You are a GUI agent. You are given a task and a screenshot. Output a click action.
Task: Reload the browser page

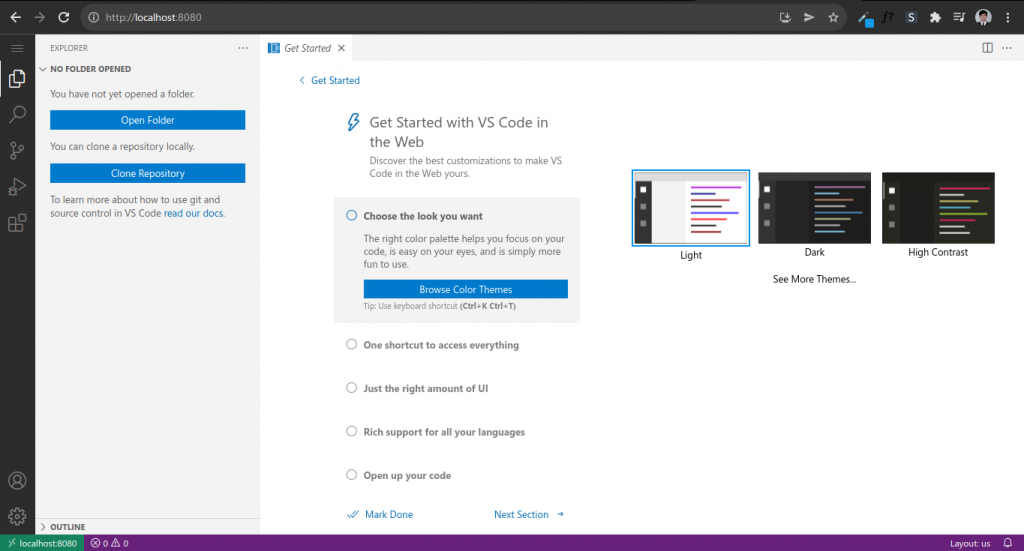(x=63, y=18)
